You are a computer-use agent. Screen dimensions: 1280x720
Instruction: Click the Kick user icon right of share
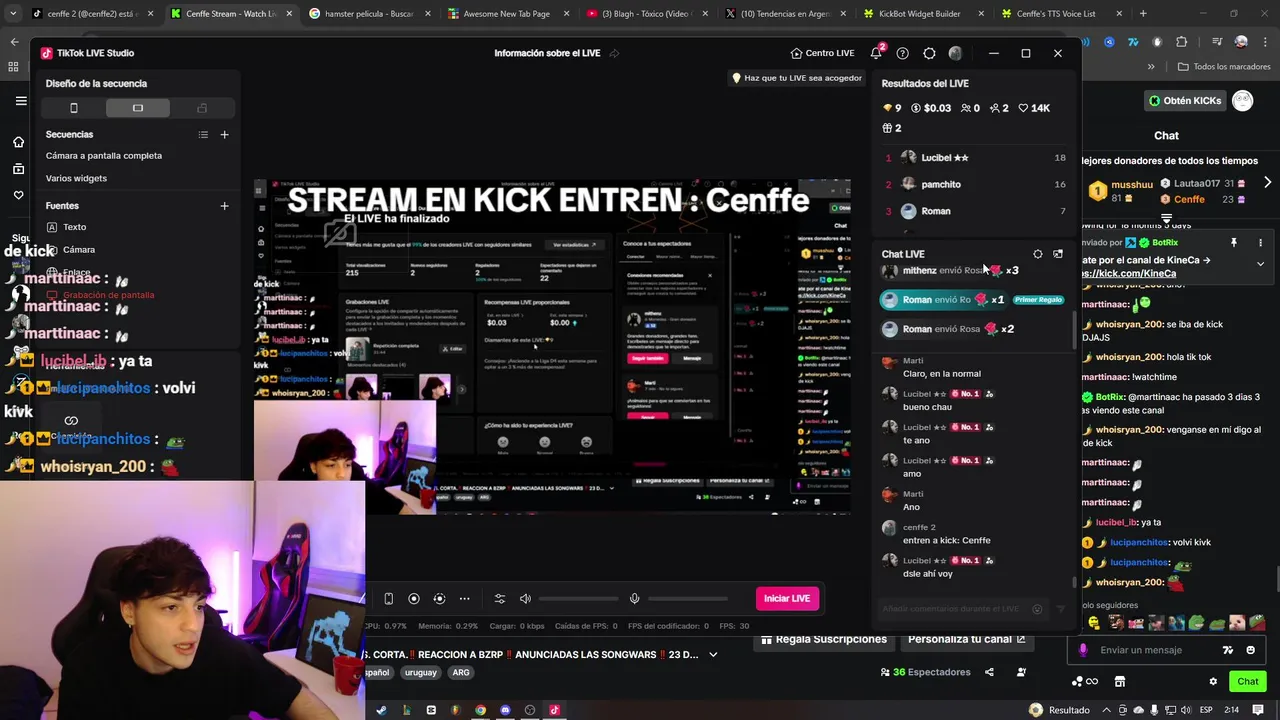tap(1021, 672)
